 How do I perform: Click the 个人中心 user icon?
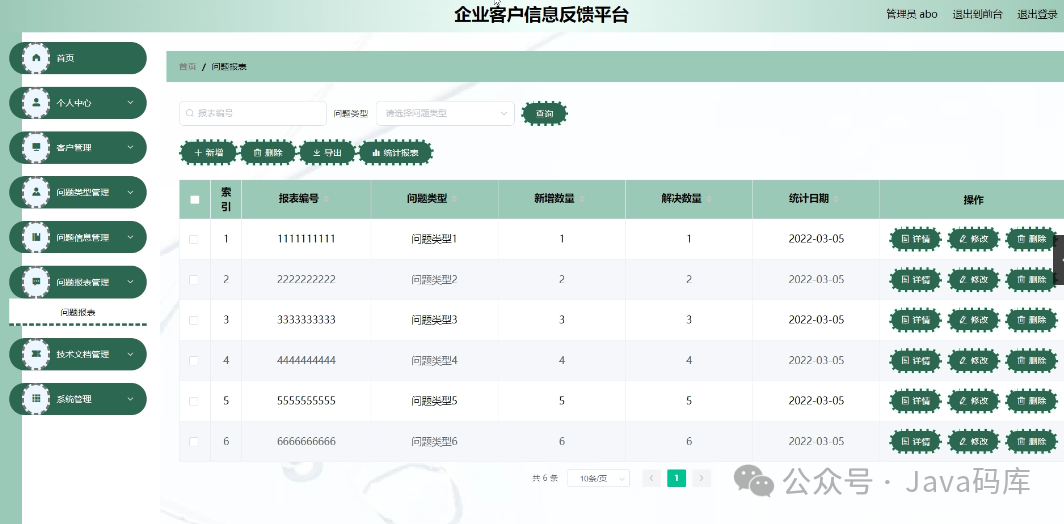(x=36, y=103)
